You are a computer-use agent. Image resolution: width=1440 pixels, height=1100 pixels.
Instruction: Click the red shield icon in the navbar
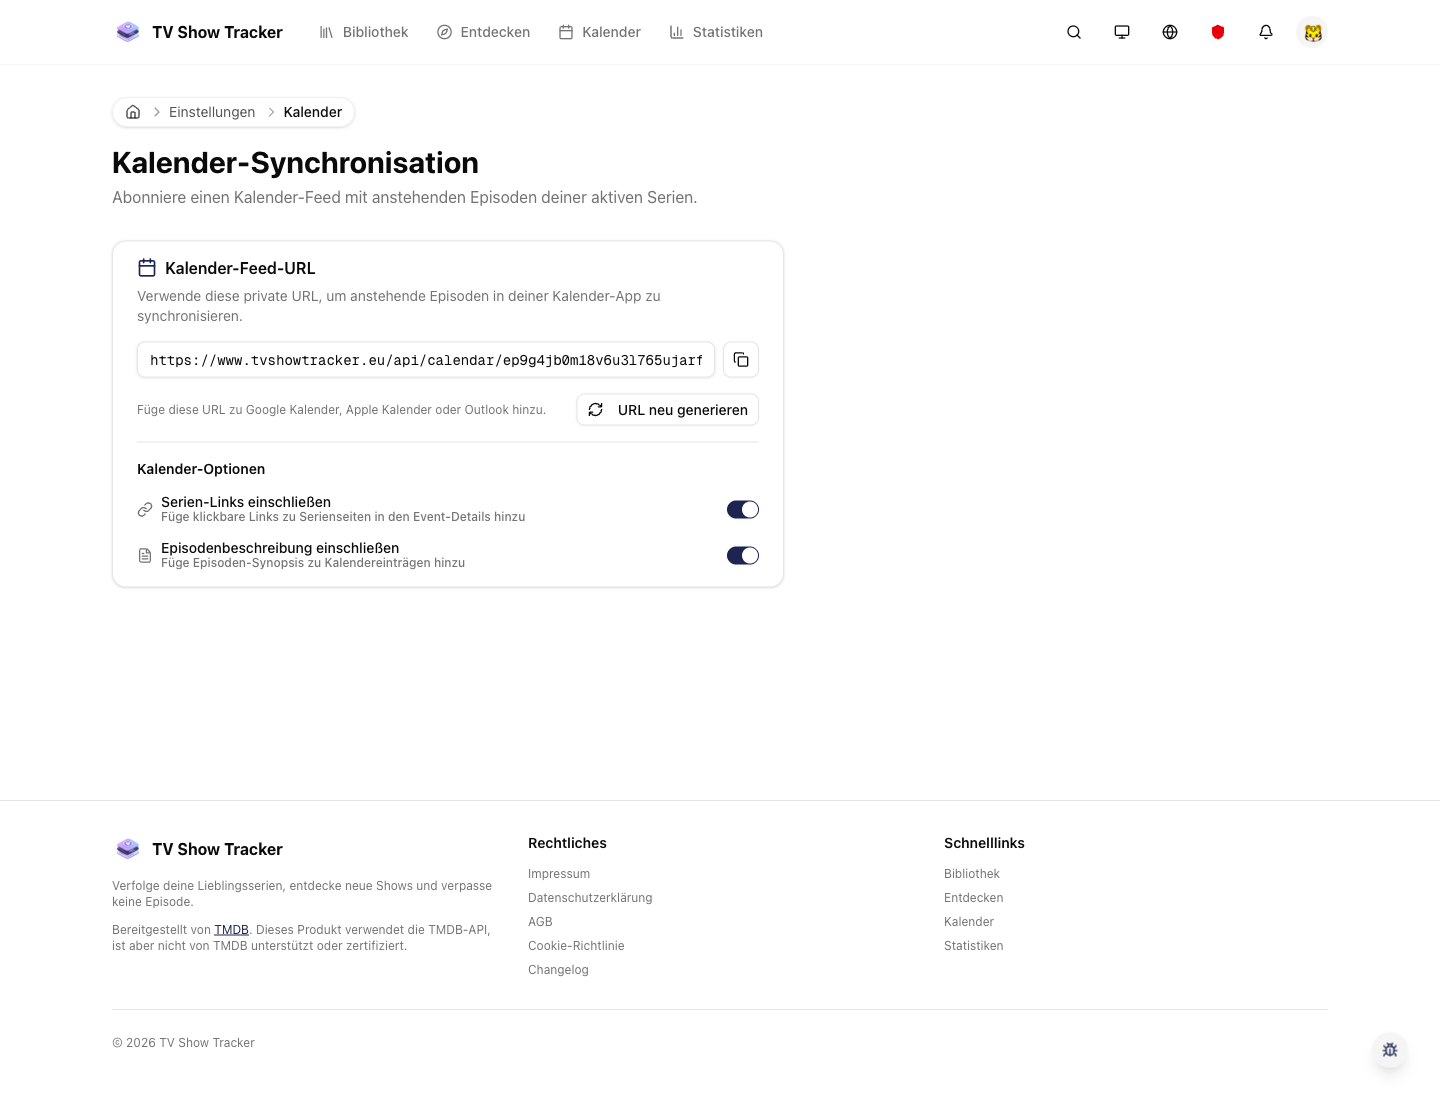pos(1218,32)
